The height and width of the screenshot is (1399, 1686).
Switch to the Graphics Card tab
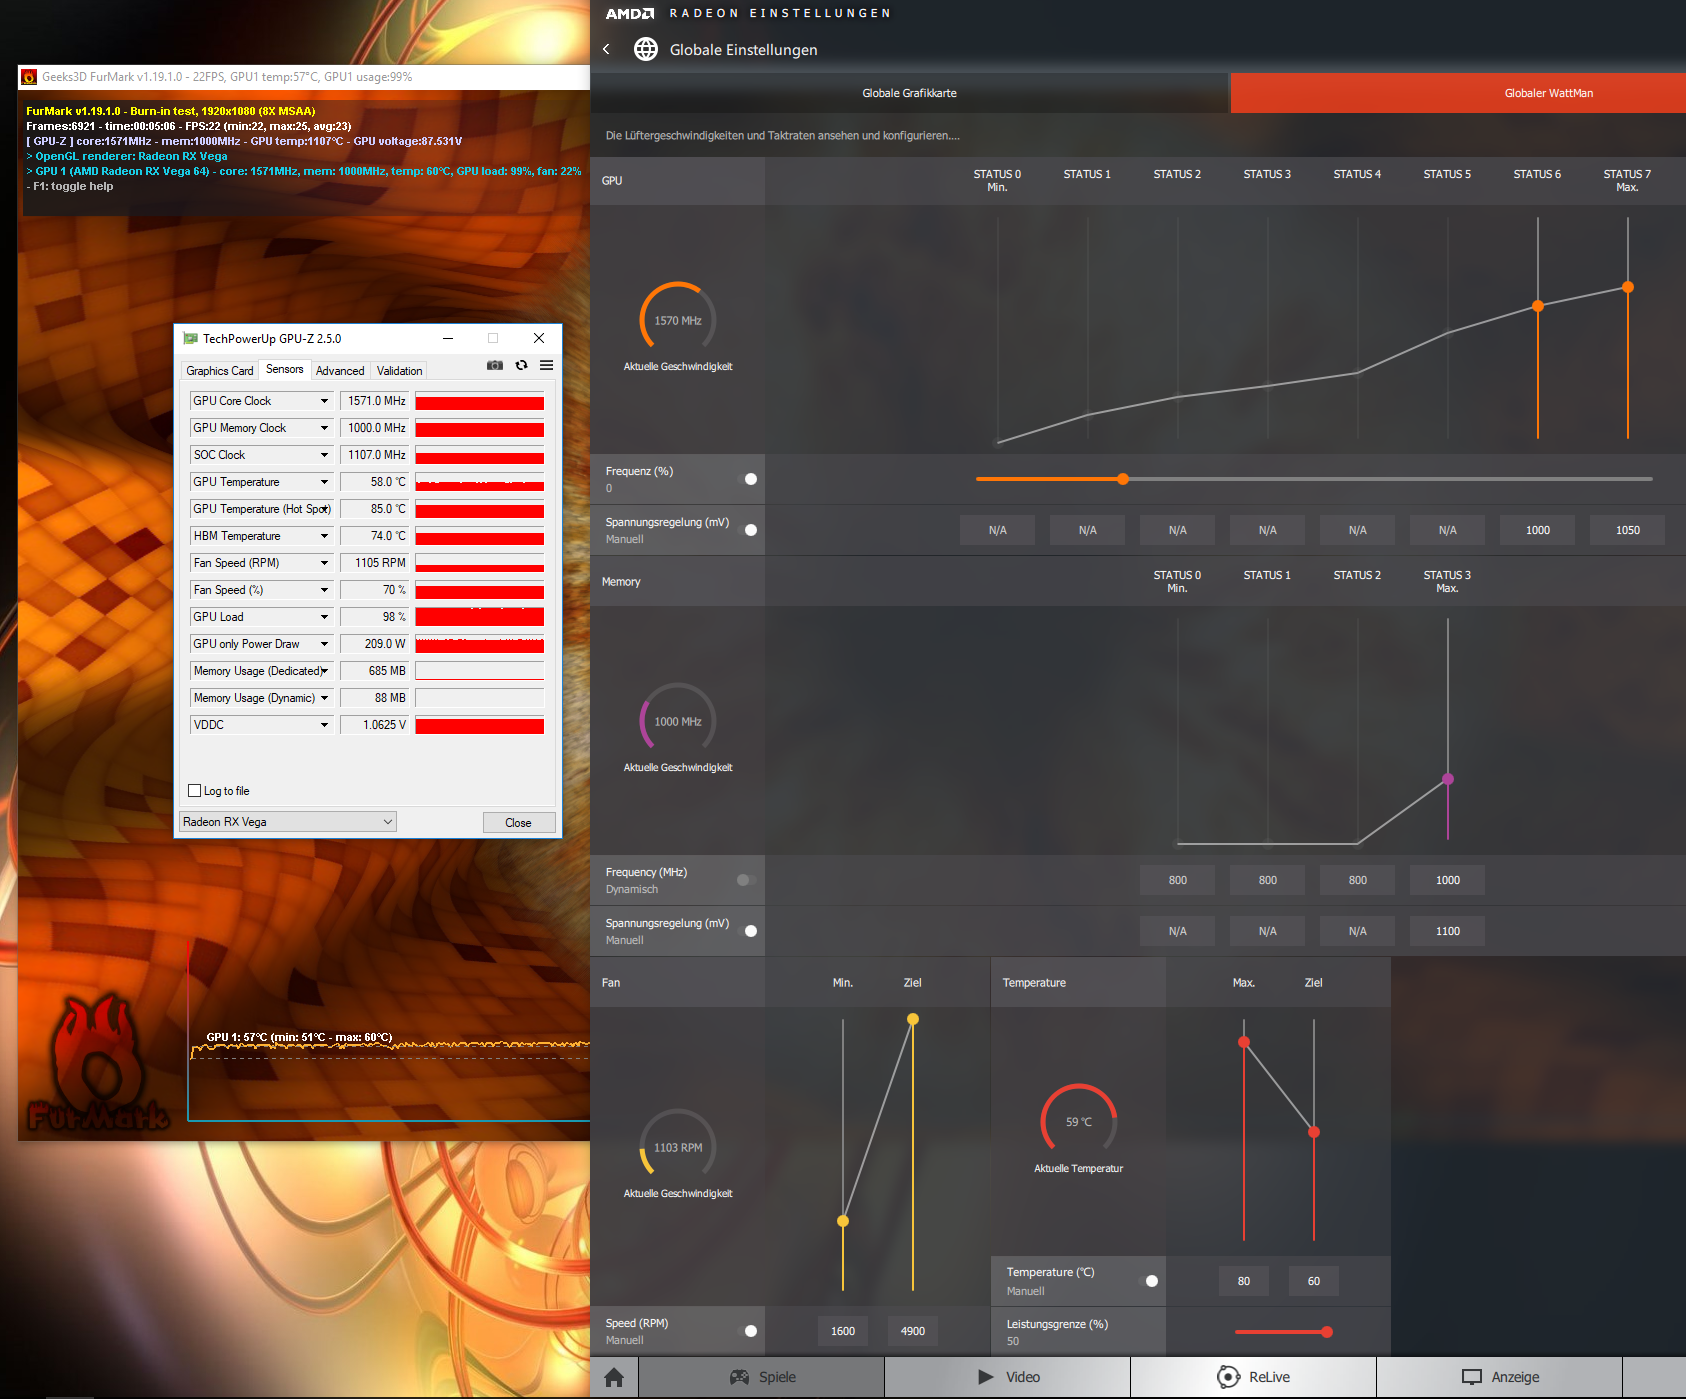coord(220,371)
